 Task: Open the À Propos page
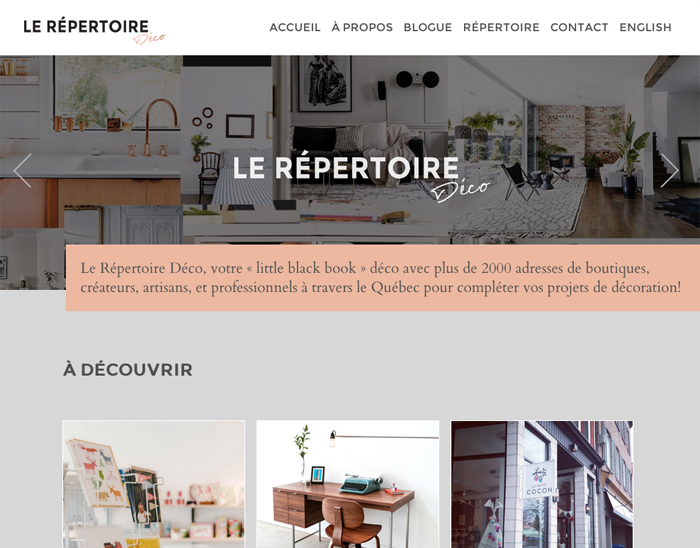[362, 27]
